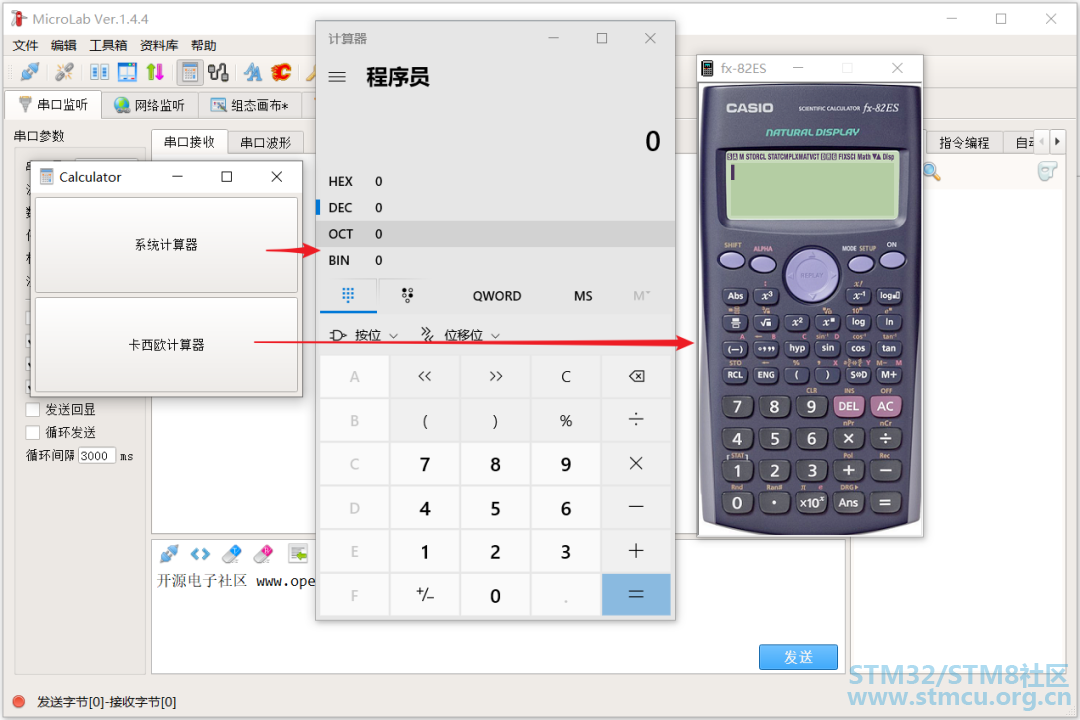Click the pink AC key on the Casio fx-82ES calculator
The width and height of the screenshot is (1080, 720).
click(x=885, y=407)
